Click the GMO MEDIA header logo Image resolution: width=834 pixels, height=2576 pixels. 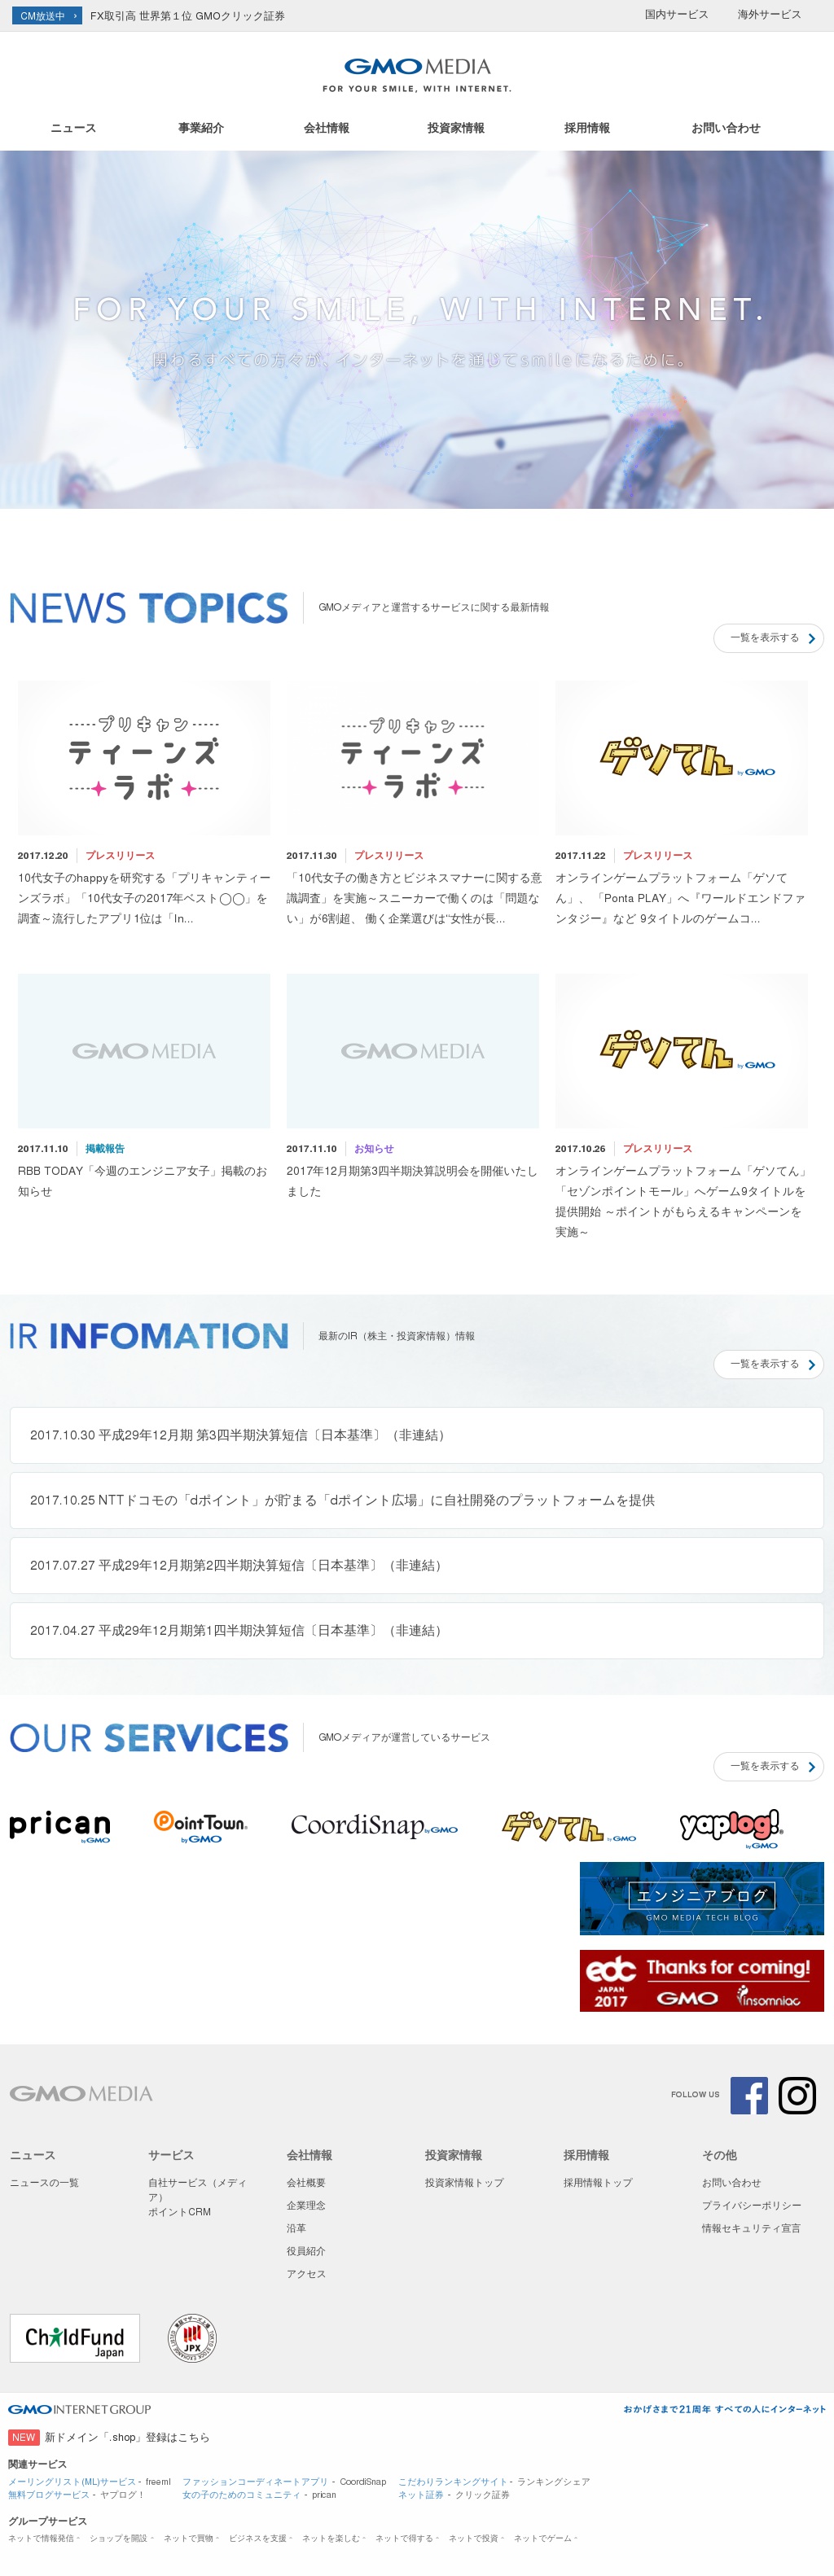417,74
